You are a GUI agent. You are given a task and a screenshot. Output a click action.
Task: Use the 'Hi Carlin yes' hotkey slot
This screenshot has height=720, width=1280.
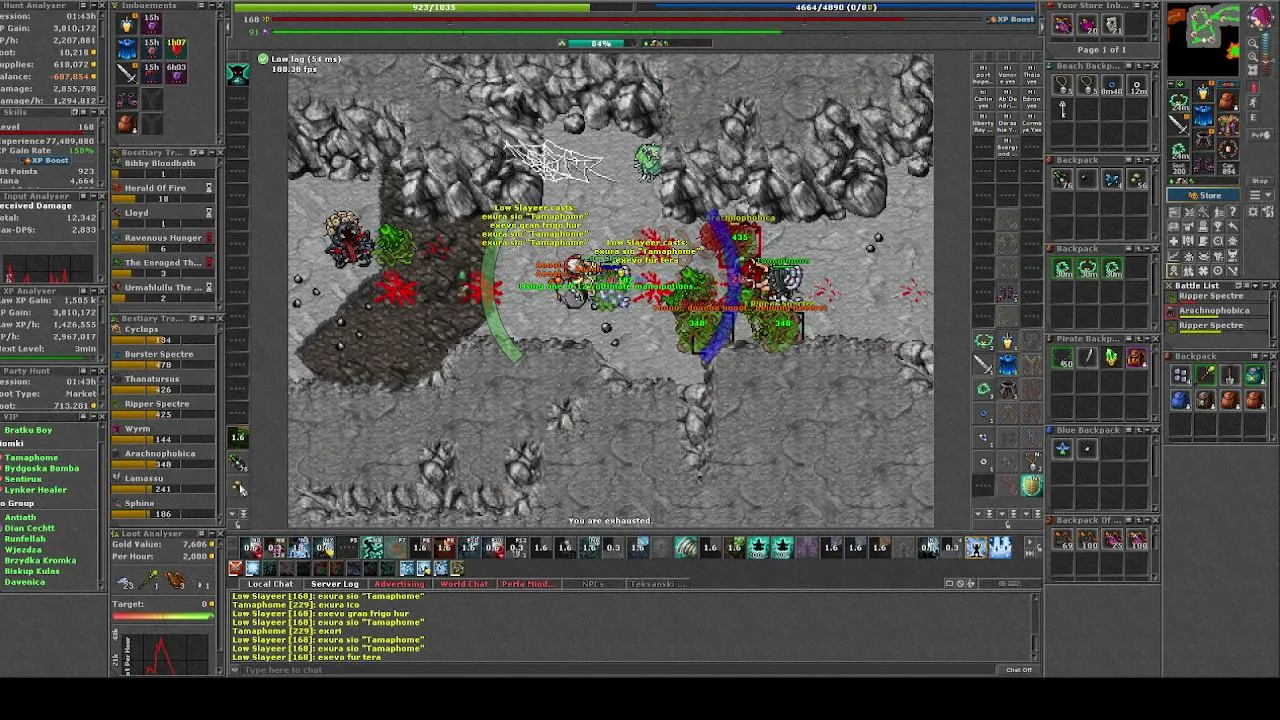pyautogui.click(x=984, y=97)
